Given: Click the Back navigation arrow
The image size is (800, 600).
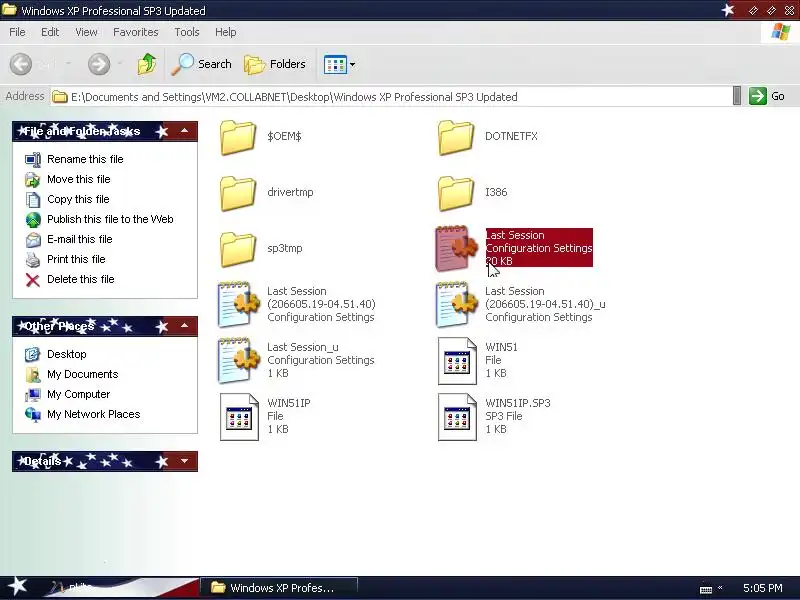Looking at the screenshot, I should 21,64.
